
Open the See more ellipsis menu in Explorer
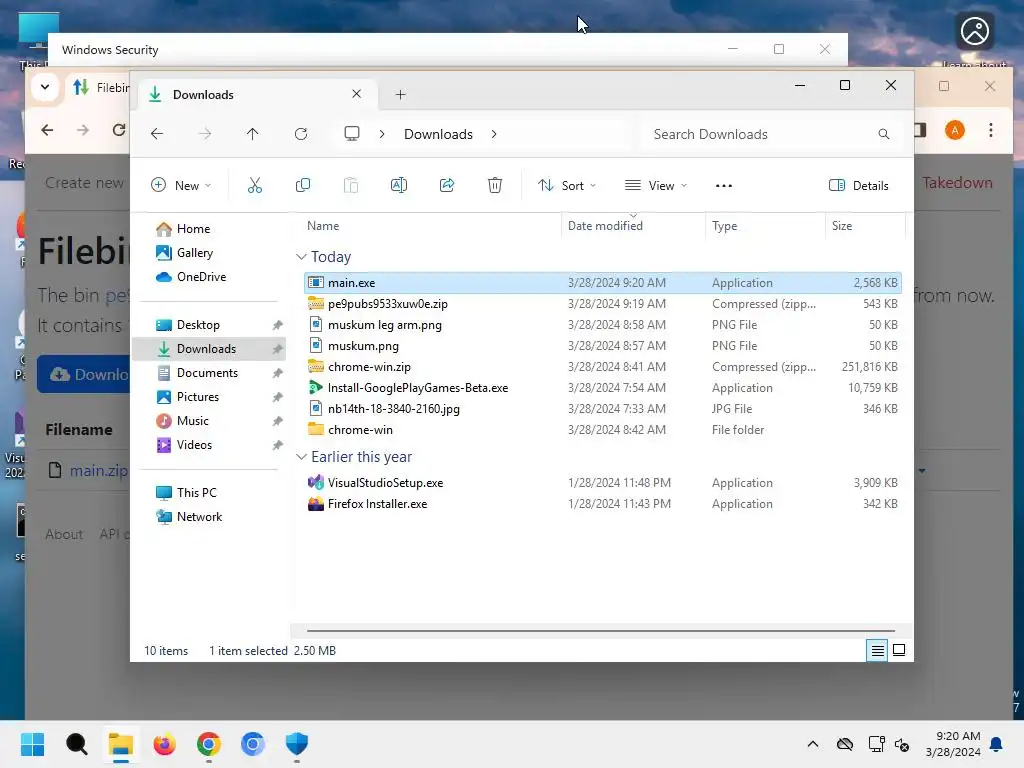tap(724, 185)
